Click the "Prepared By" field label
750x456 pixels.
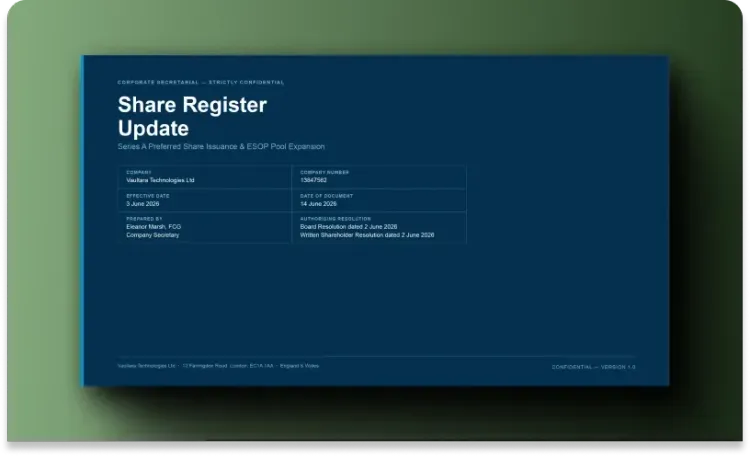coord(144,219)
